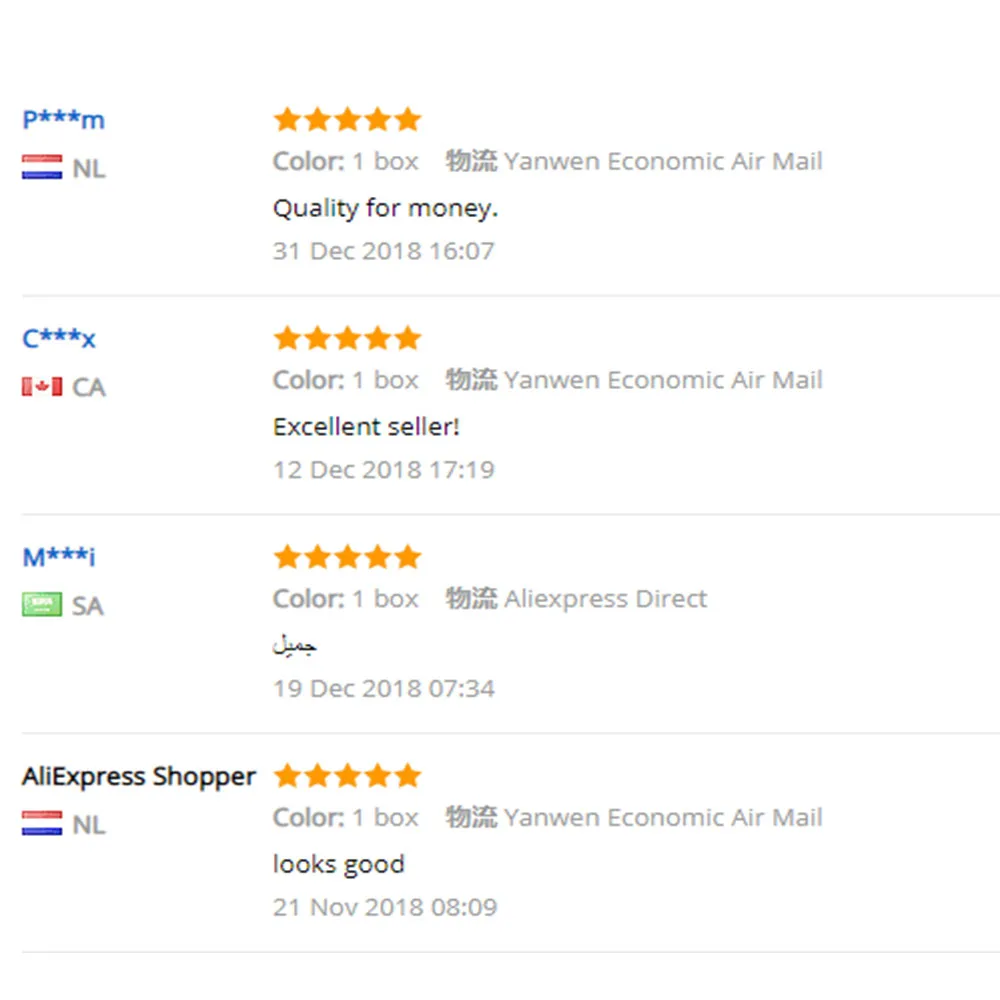Click the star rating on P***m's review

pyautogui.click(x=347, y=120)
